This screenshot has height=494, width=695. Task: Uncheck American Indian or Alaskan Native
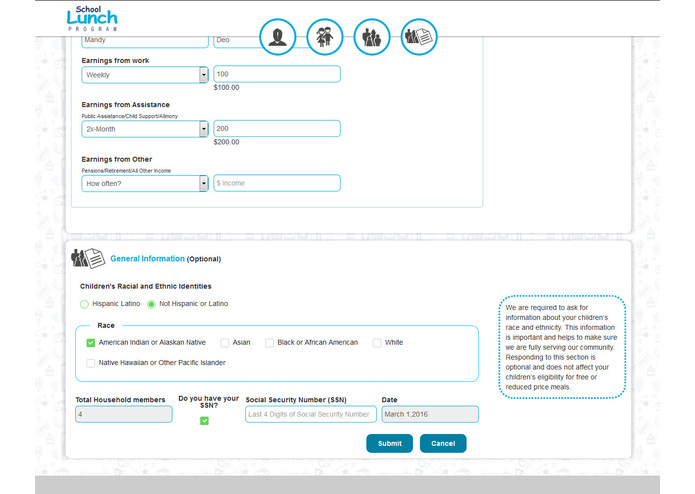tap(91, 343)
